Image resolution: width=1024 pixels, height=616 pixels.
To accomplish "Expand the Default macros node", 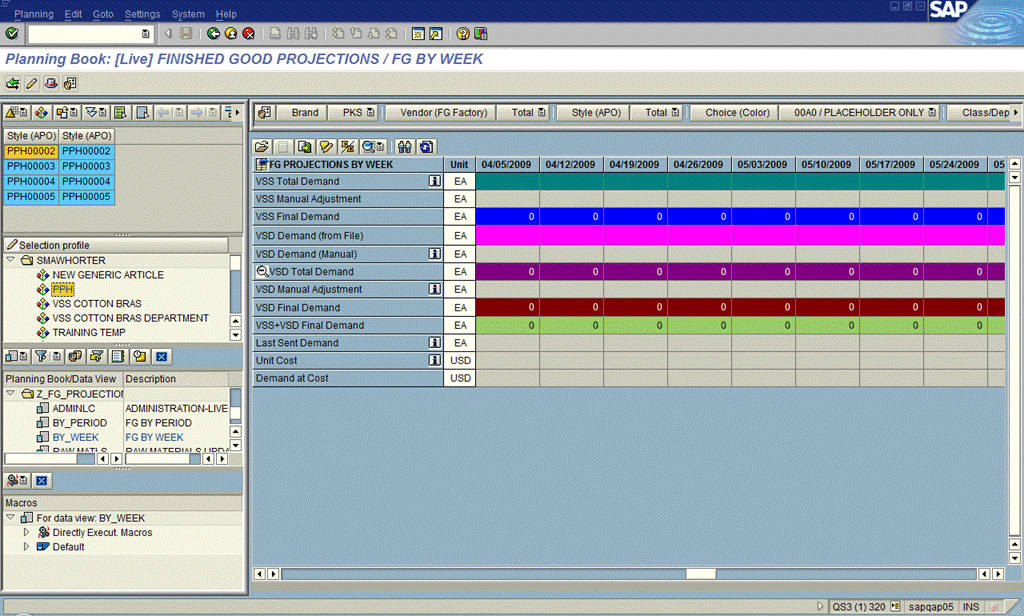I will tap(26, 547).
